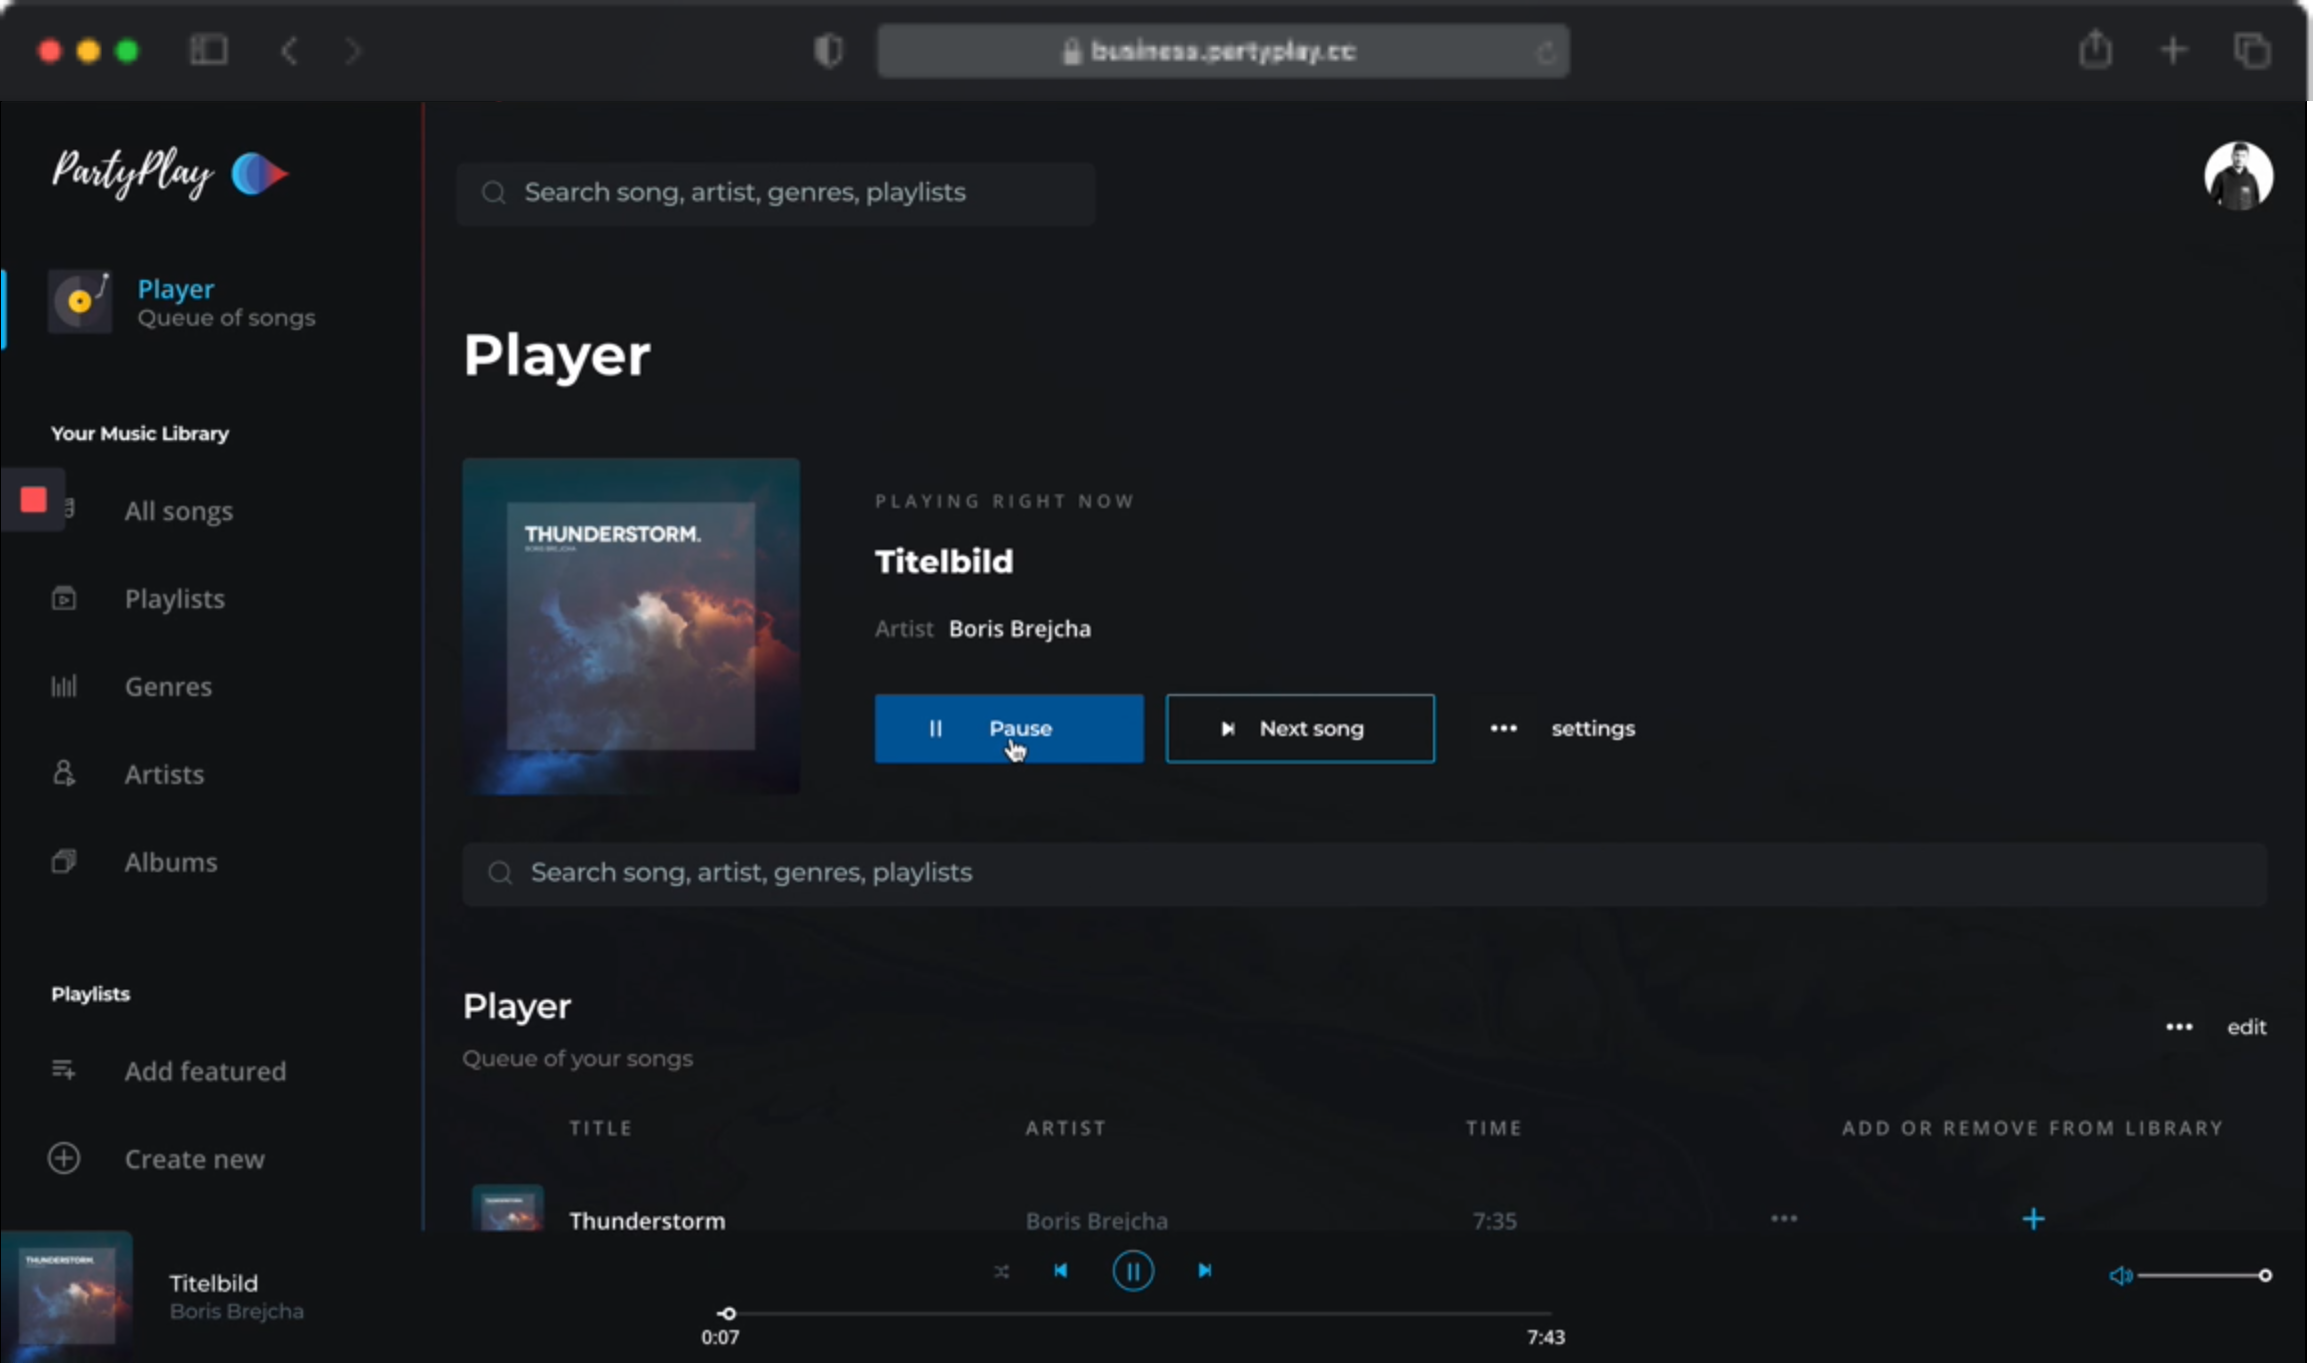
Task: Click the privacy shield icon in the toolbar
Action: [x=828, y=51]
